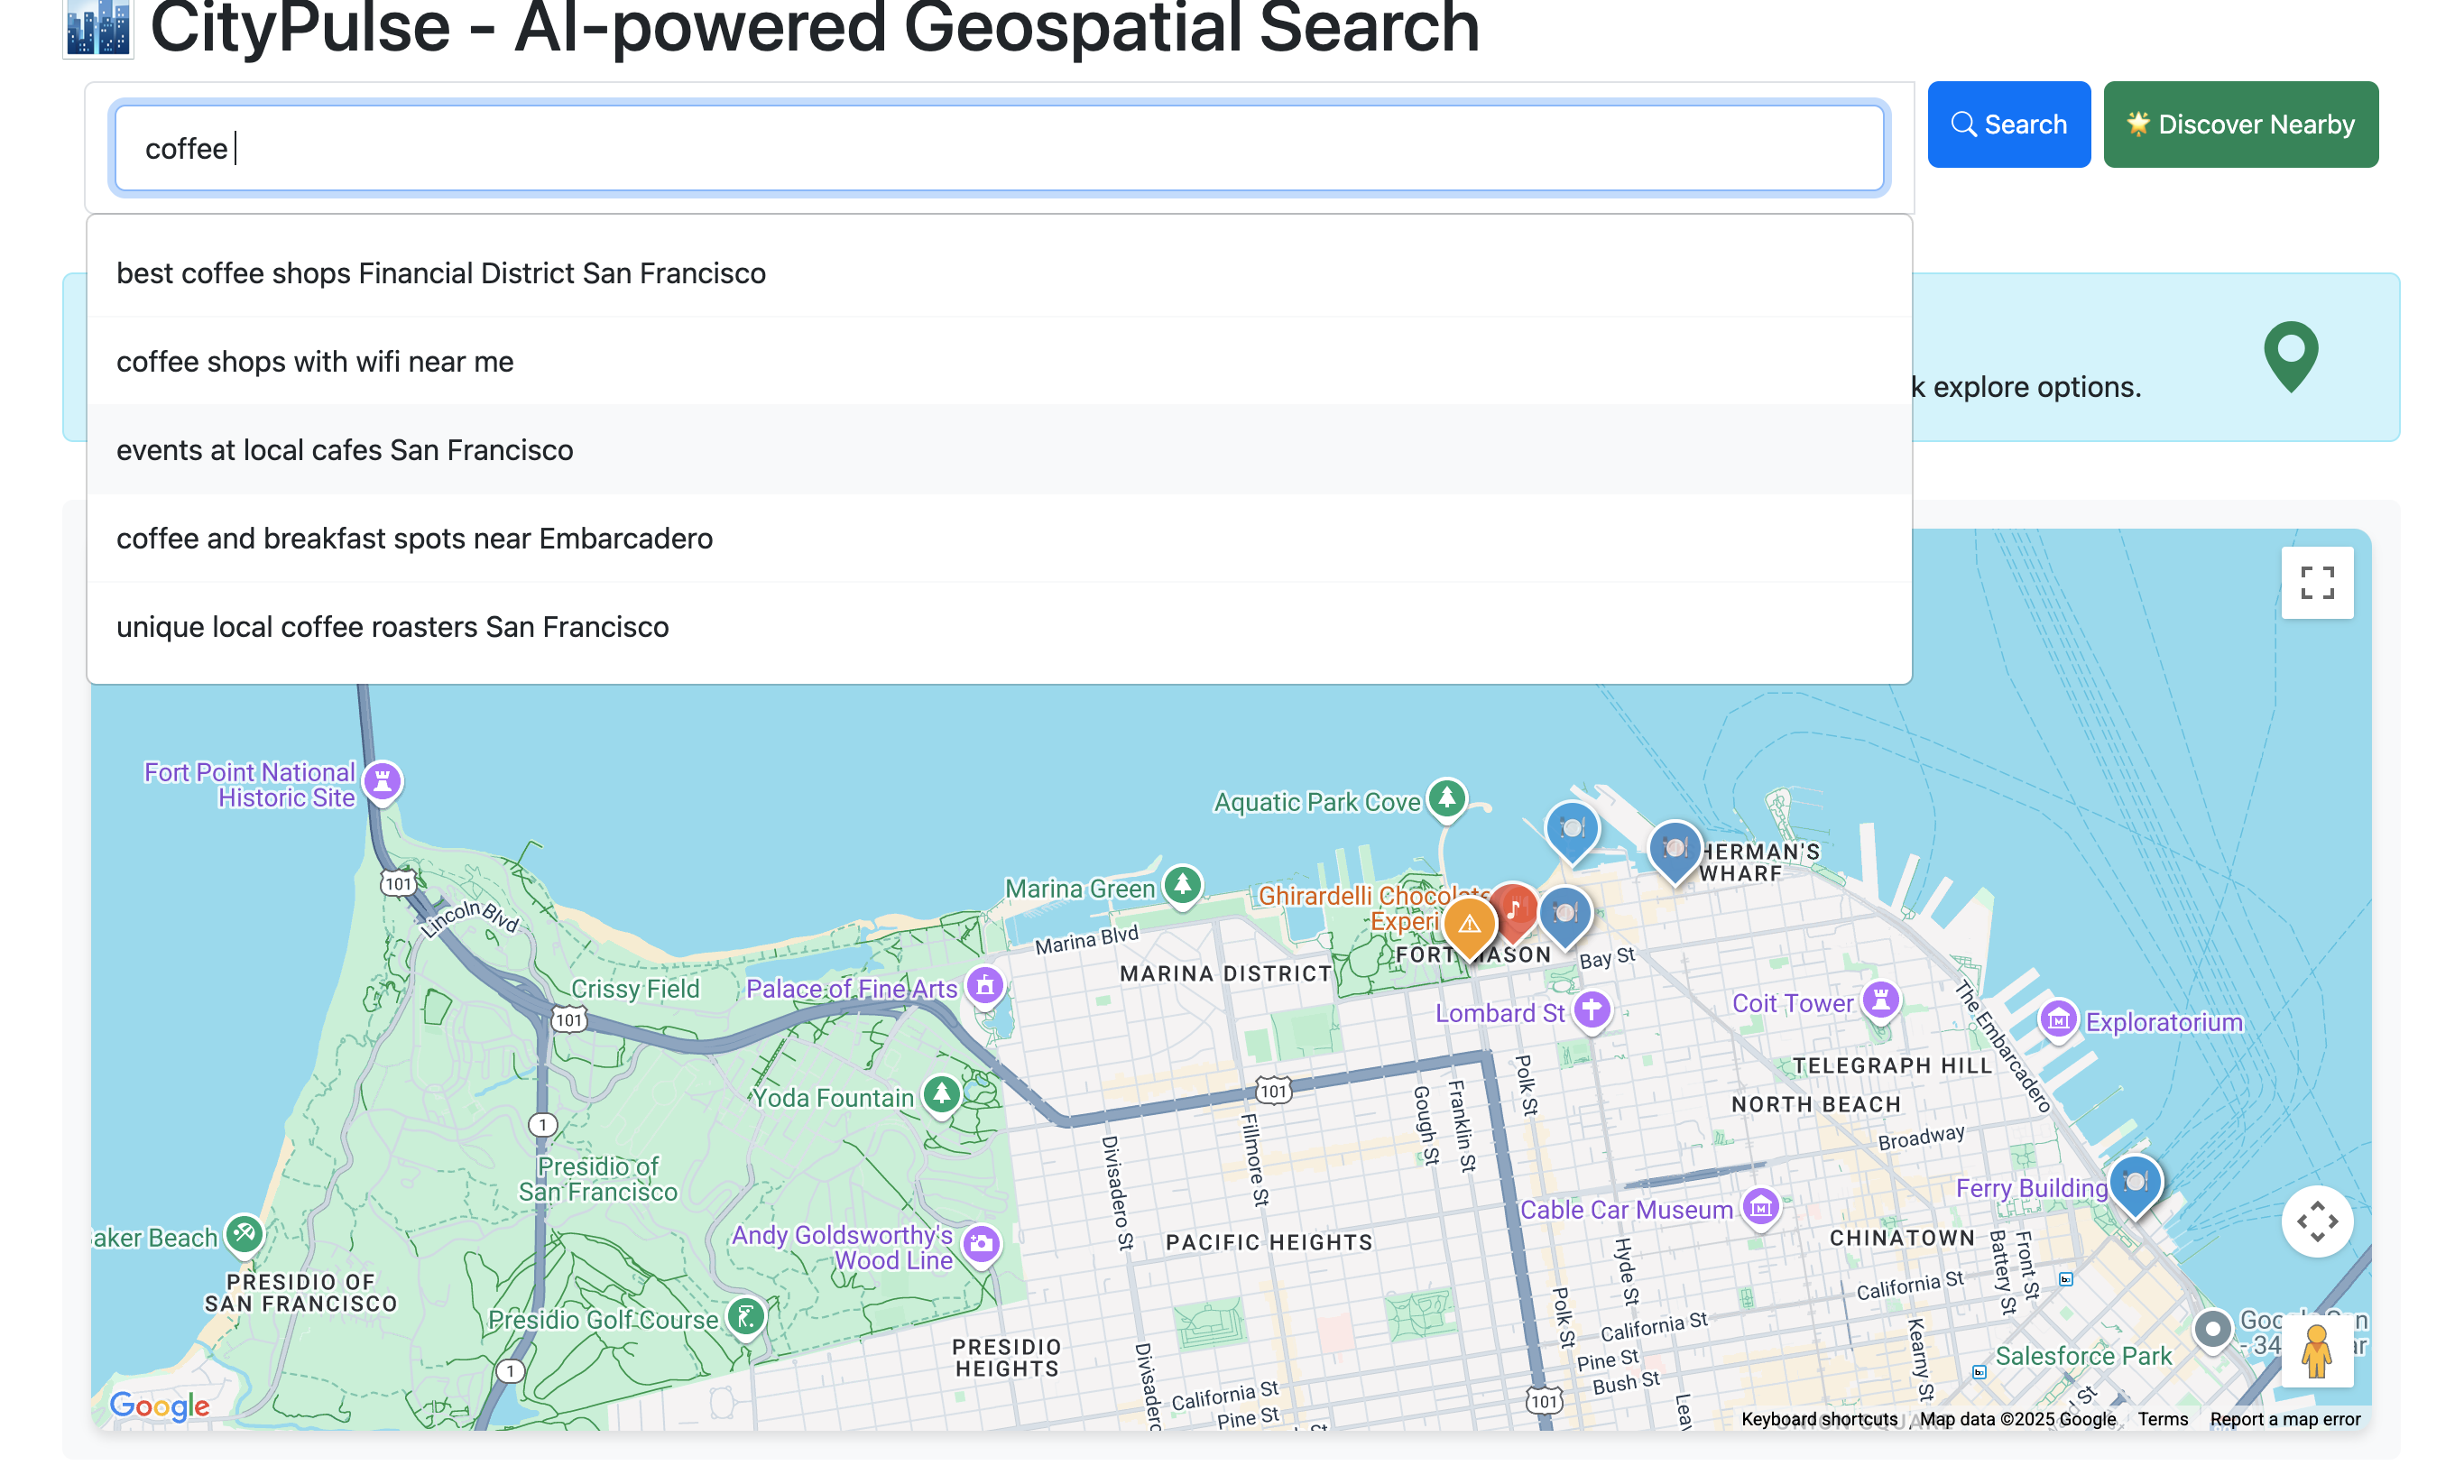
Task: Click the Exploratorium museum icon
Action: (x=2058, y=1020)
